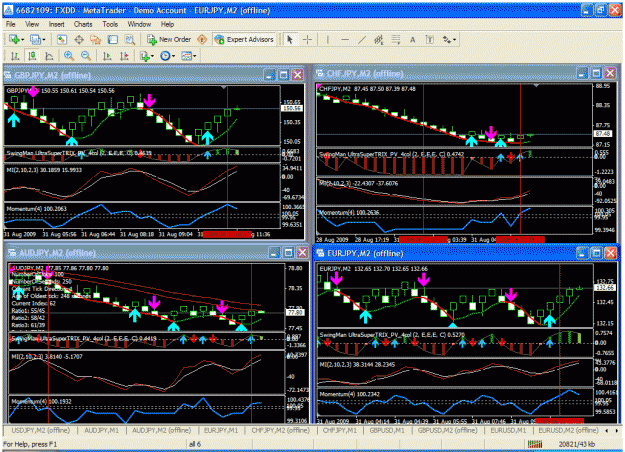Launch MetaEditor diamond icon
The height and width of the screenshot is (452, 625).
(202, 39)
